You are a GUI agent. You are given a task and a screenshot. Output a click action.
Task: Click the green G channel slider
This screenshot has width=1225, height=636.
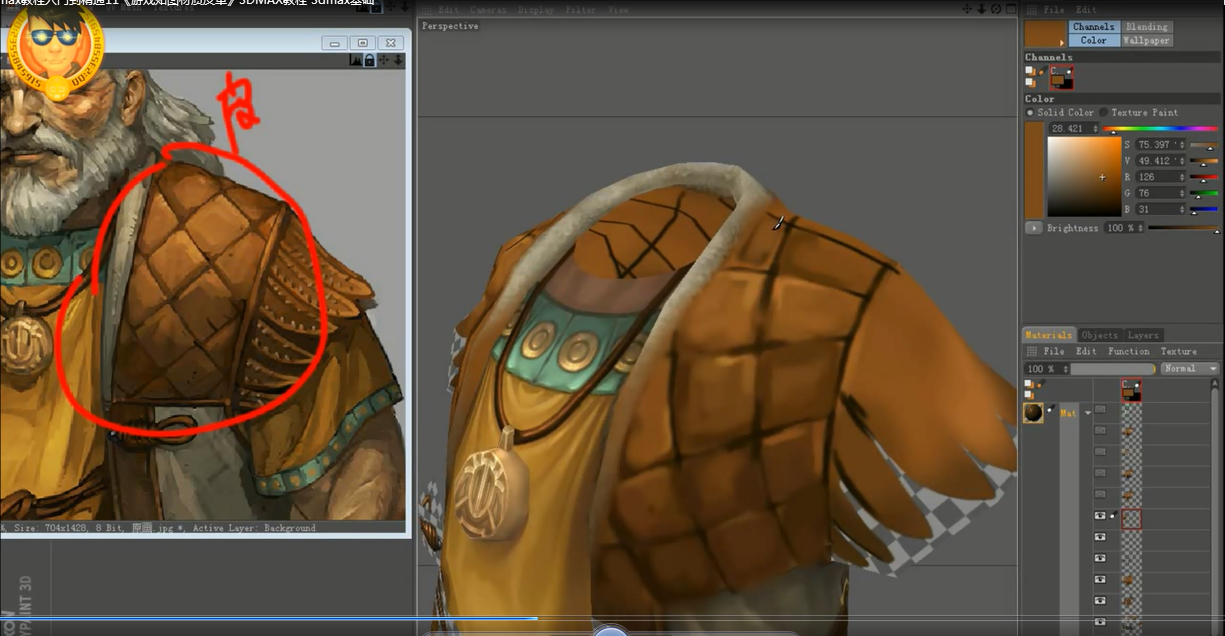1204,193
